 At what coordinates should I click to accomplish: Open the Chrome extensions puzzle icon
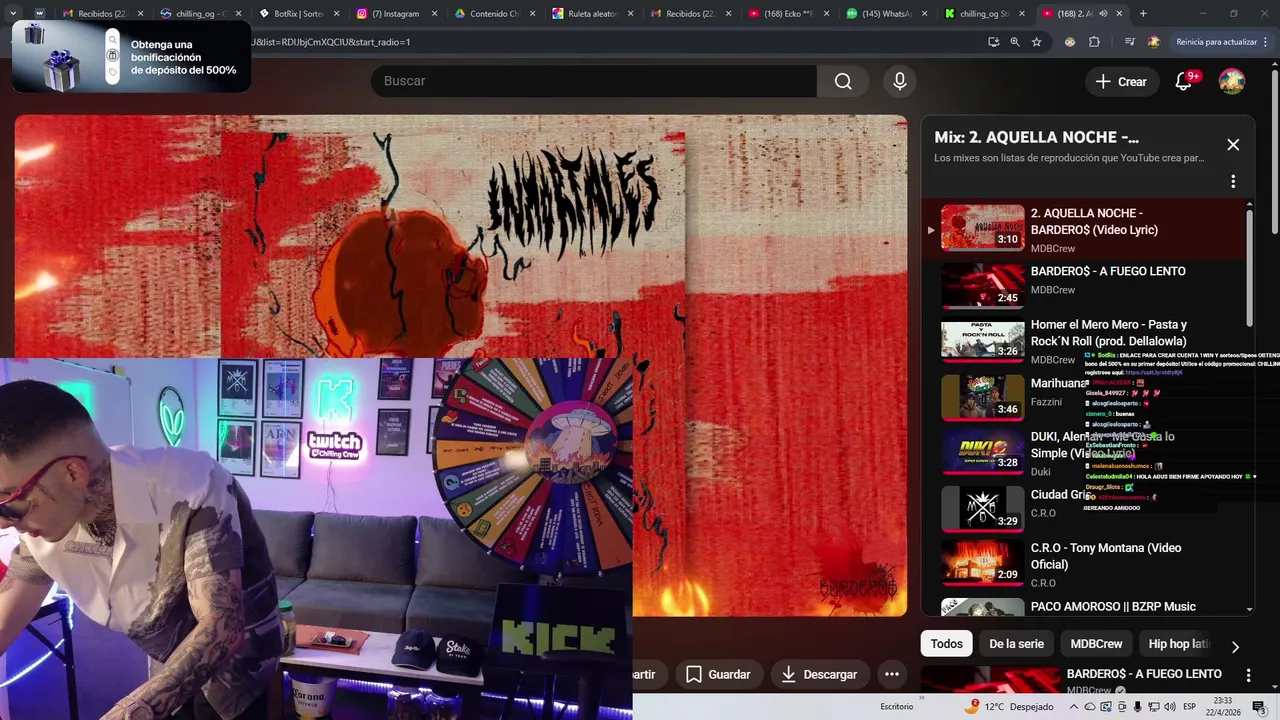point(1094,42)
